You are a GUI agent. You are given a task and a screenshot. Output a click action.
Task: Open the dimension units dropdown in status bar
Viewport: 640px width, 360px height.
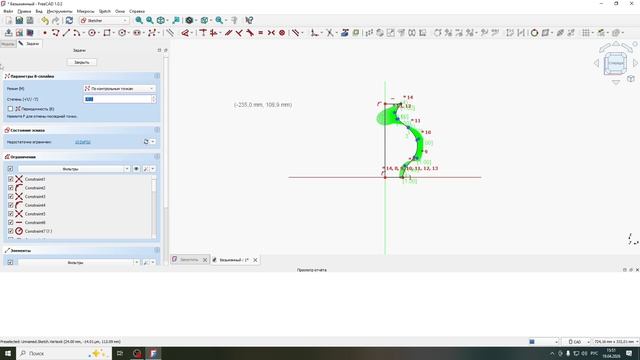pos(616,342)
